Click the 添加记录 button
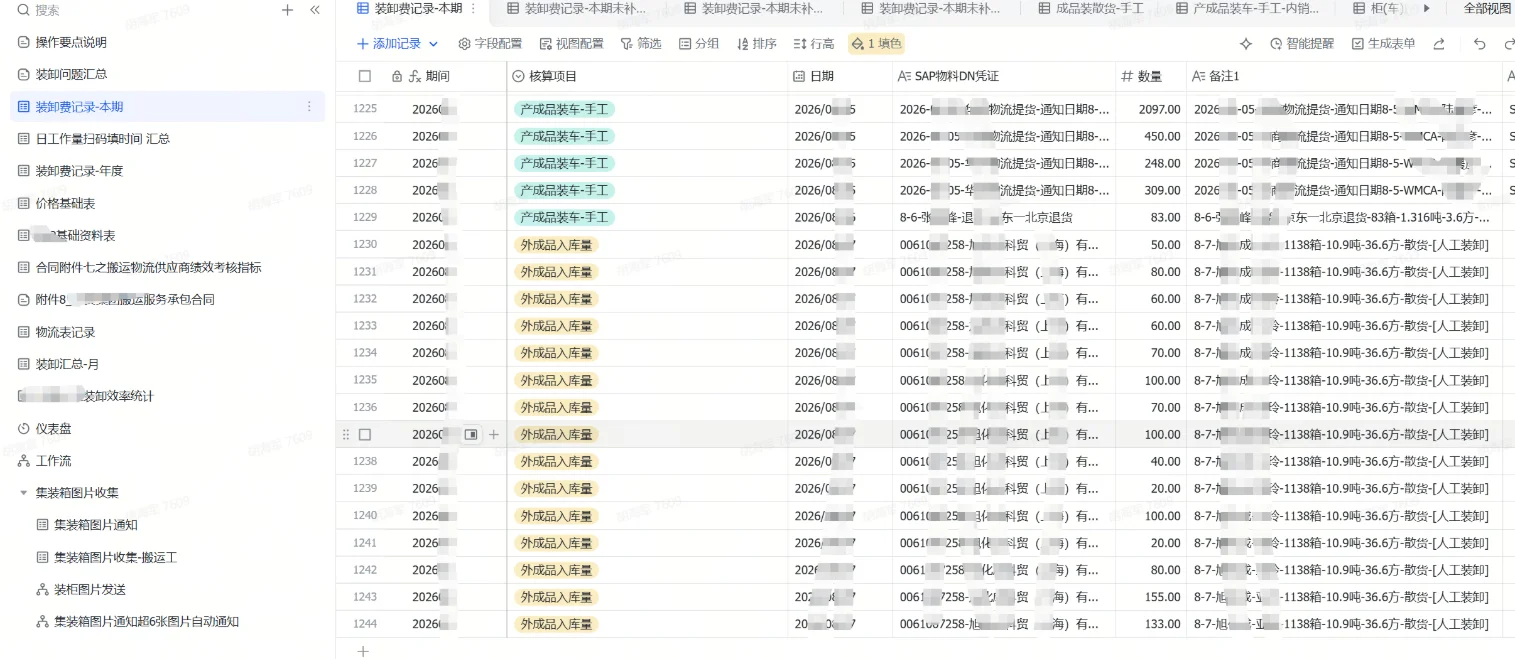The image size is (1515, 659). [389, 44]
